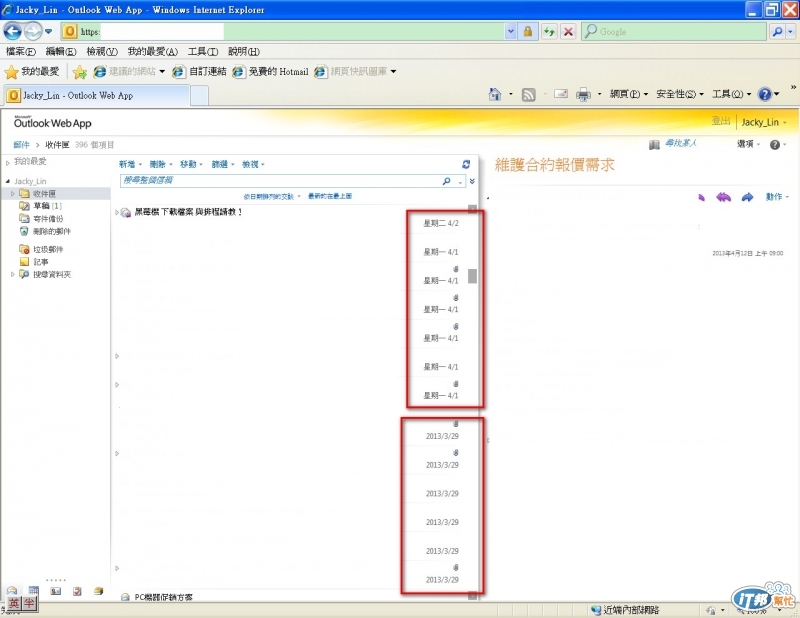
Task: Click the read mail envelope toolbar icon
Action: click(x=561, y=94)
